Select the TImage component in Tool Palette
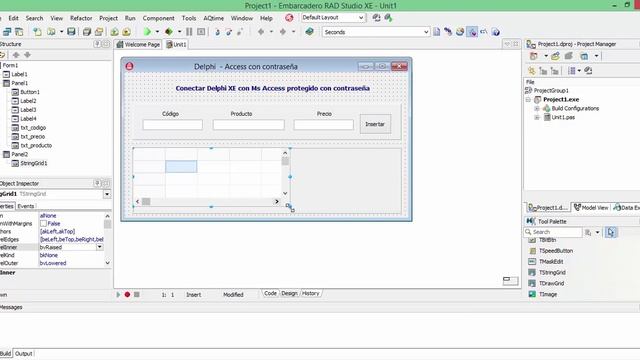The width and height of the screenshot is (640, 360). point(543,294)
